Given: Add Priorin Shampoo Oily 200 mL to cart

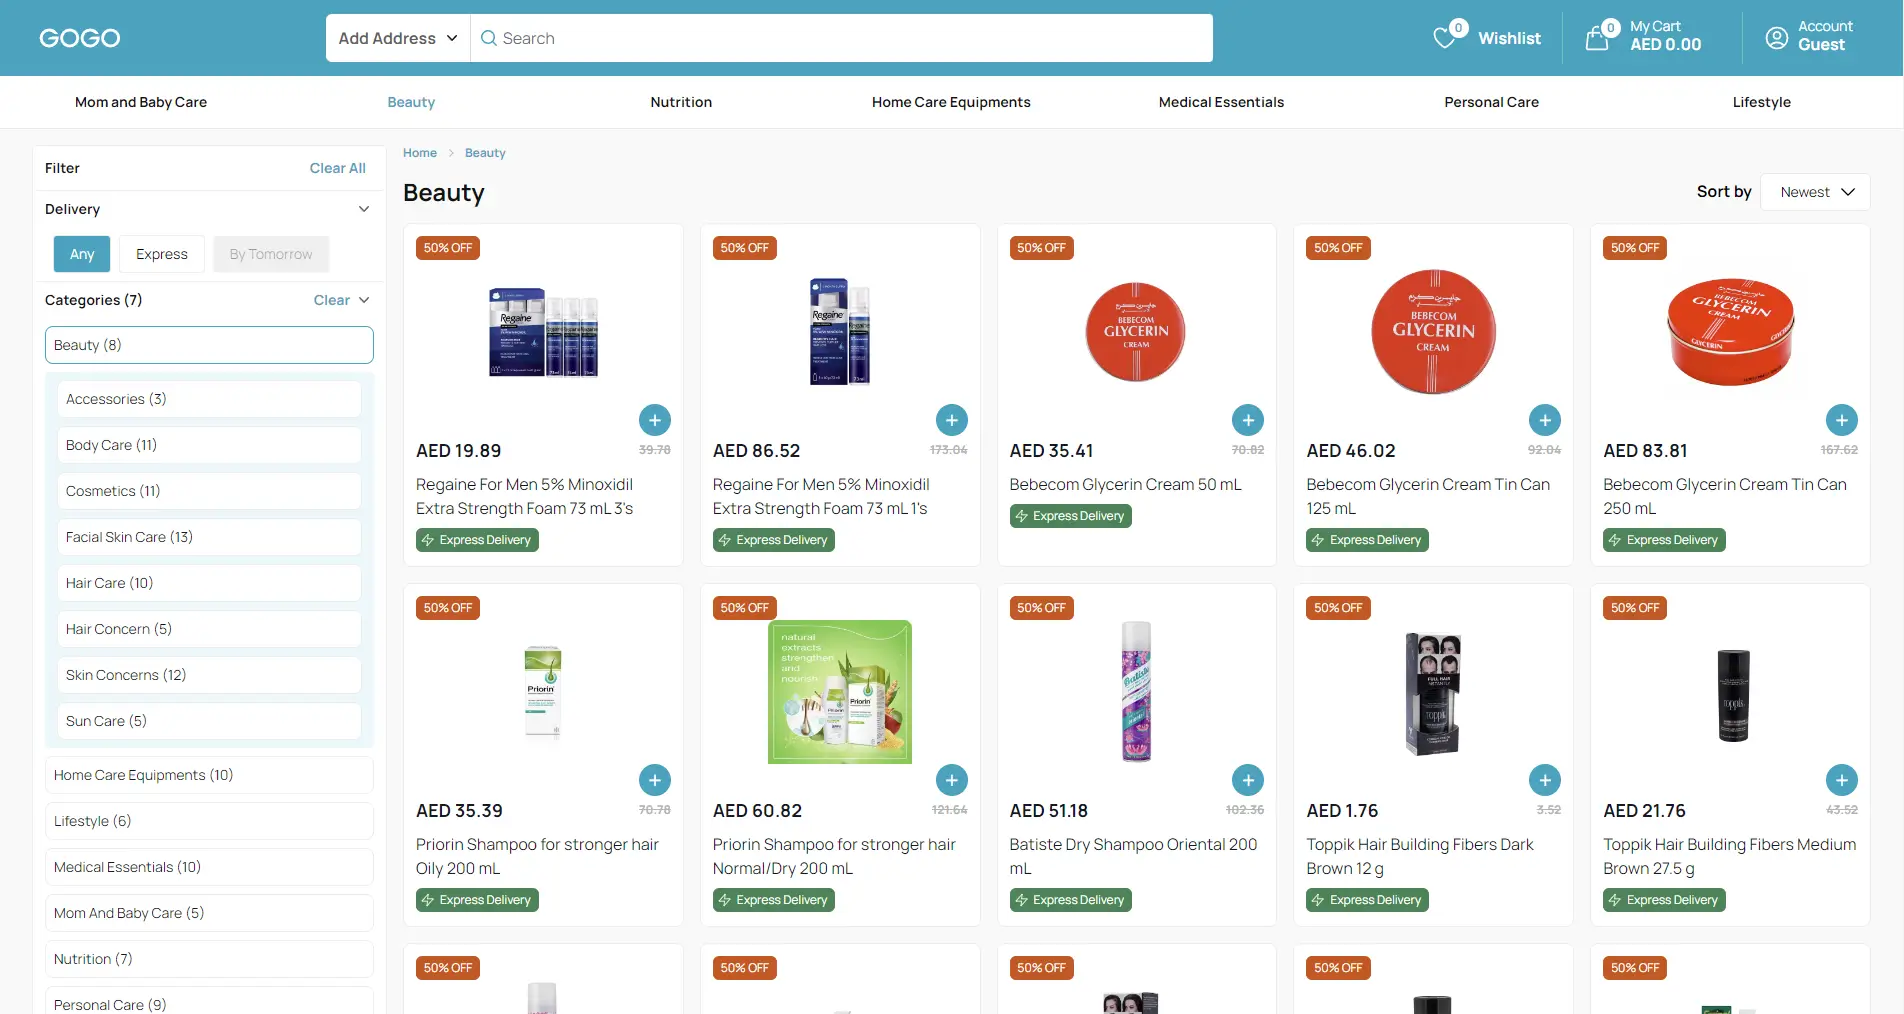Looking at the screenshot, I should pos(655,780).
